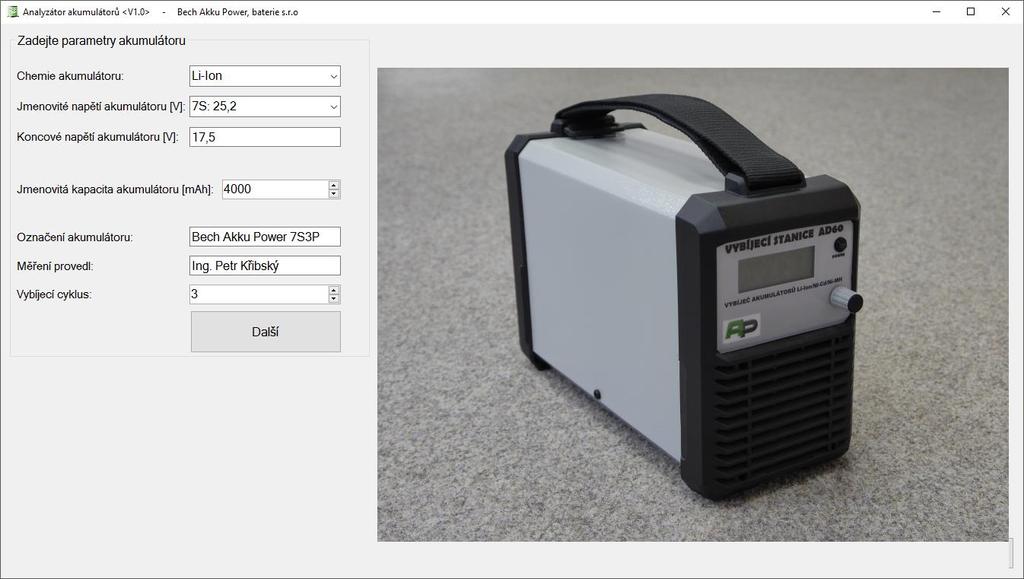
Task: Click the Další button
Action: point(265,332)
